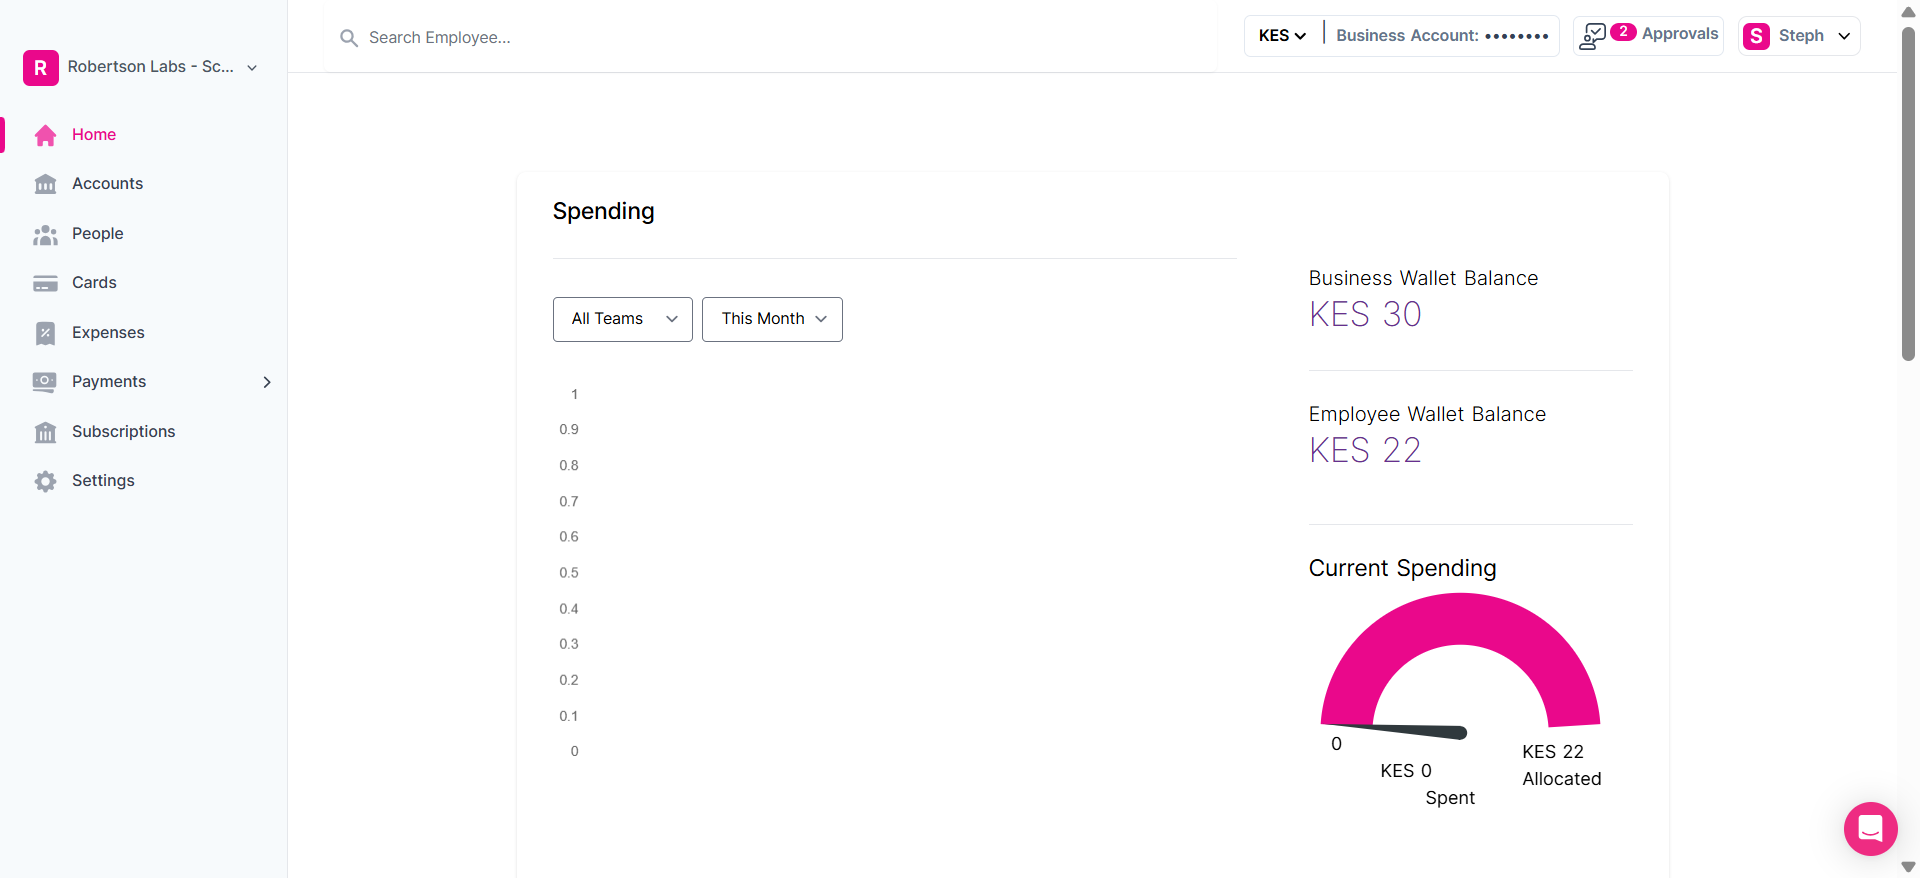Expand the Robertson Labs organization switcher
Viewport: 1920px width, 878px height.
tap(252, 68)
